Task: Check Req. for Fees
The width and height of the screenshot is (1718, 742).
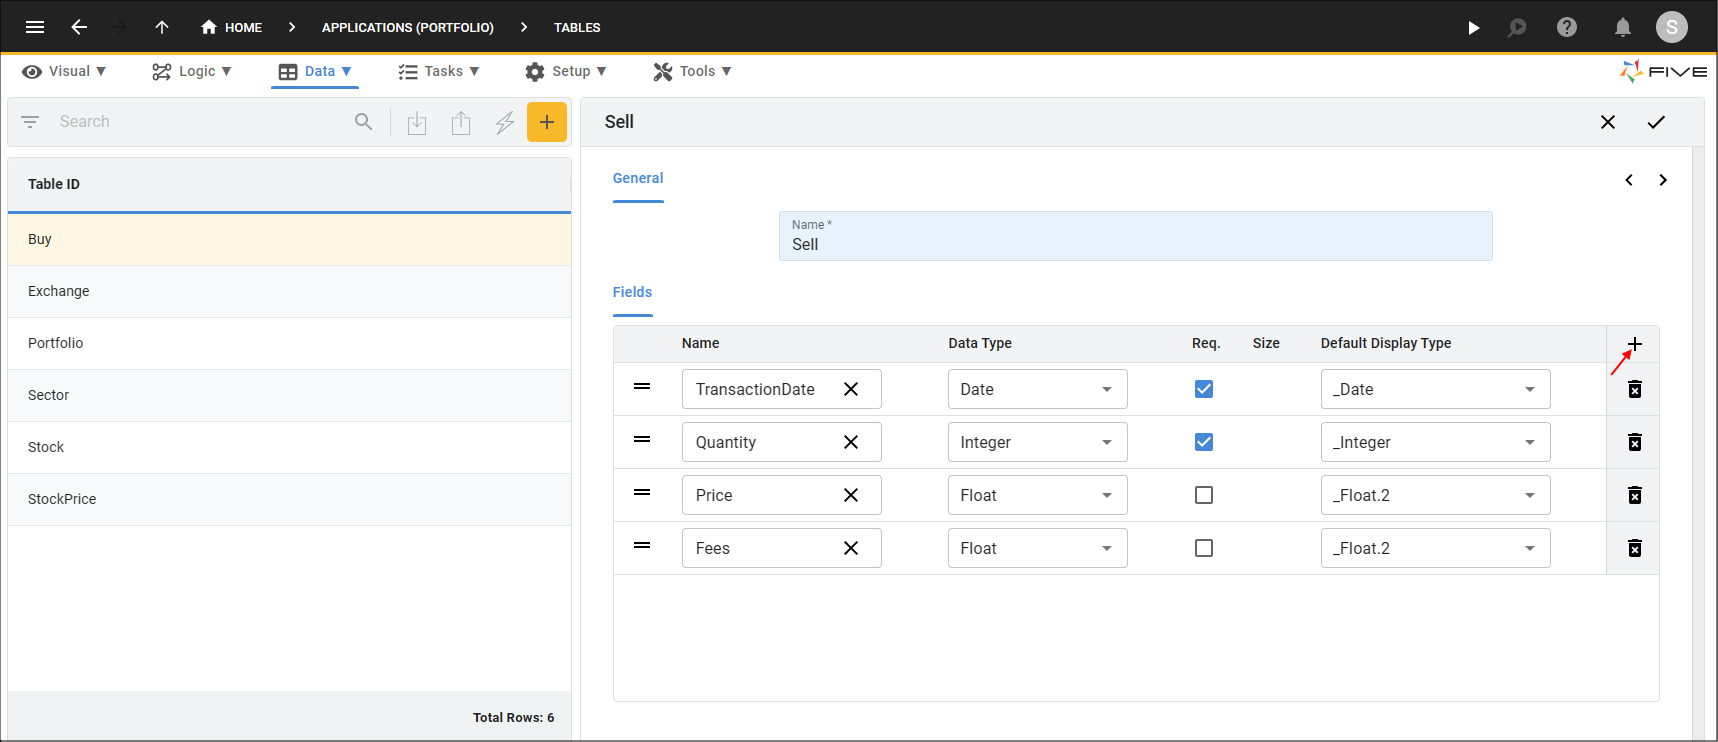Action: click(1204, 548)
